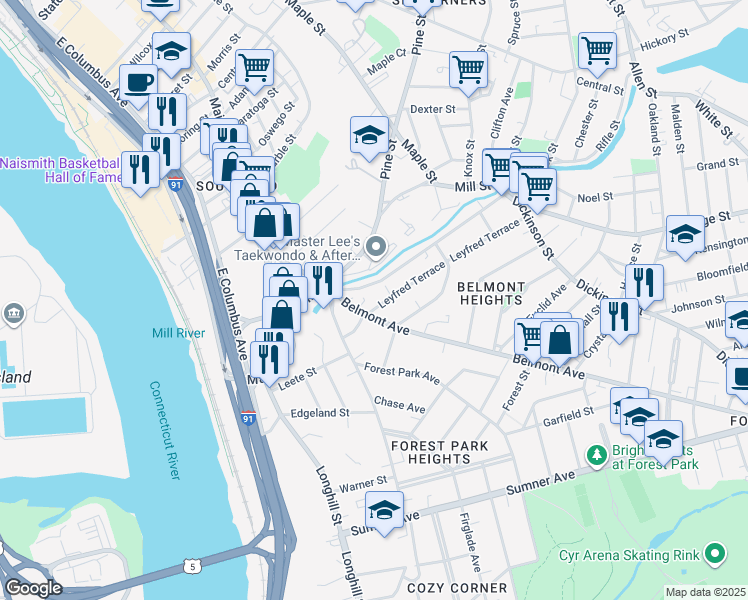The width and height of the screenshot is (748, 600).
Task: Click the Cyr Arena Skating Rink pin
Action: coord(715,554)
